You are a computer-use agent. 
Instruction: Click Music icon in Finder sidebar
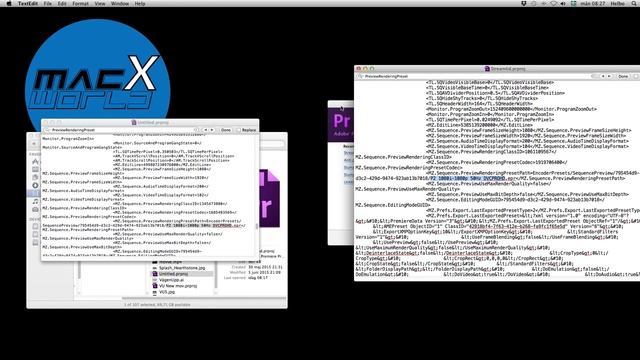pyautogui.click(x=35, y=201)
